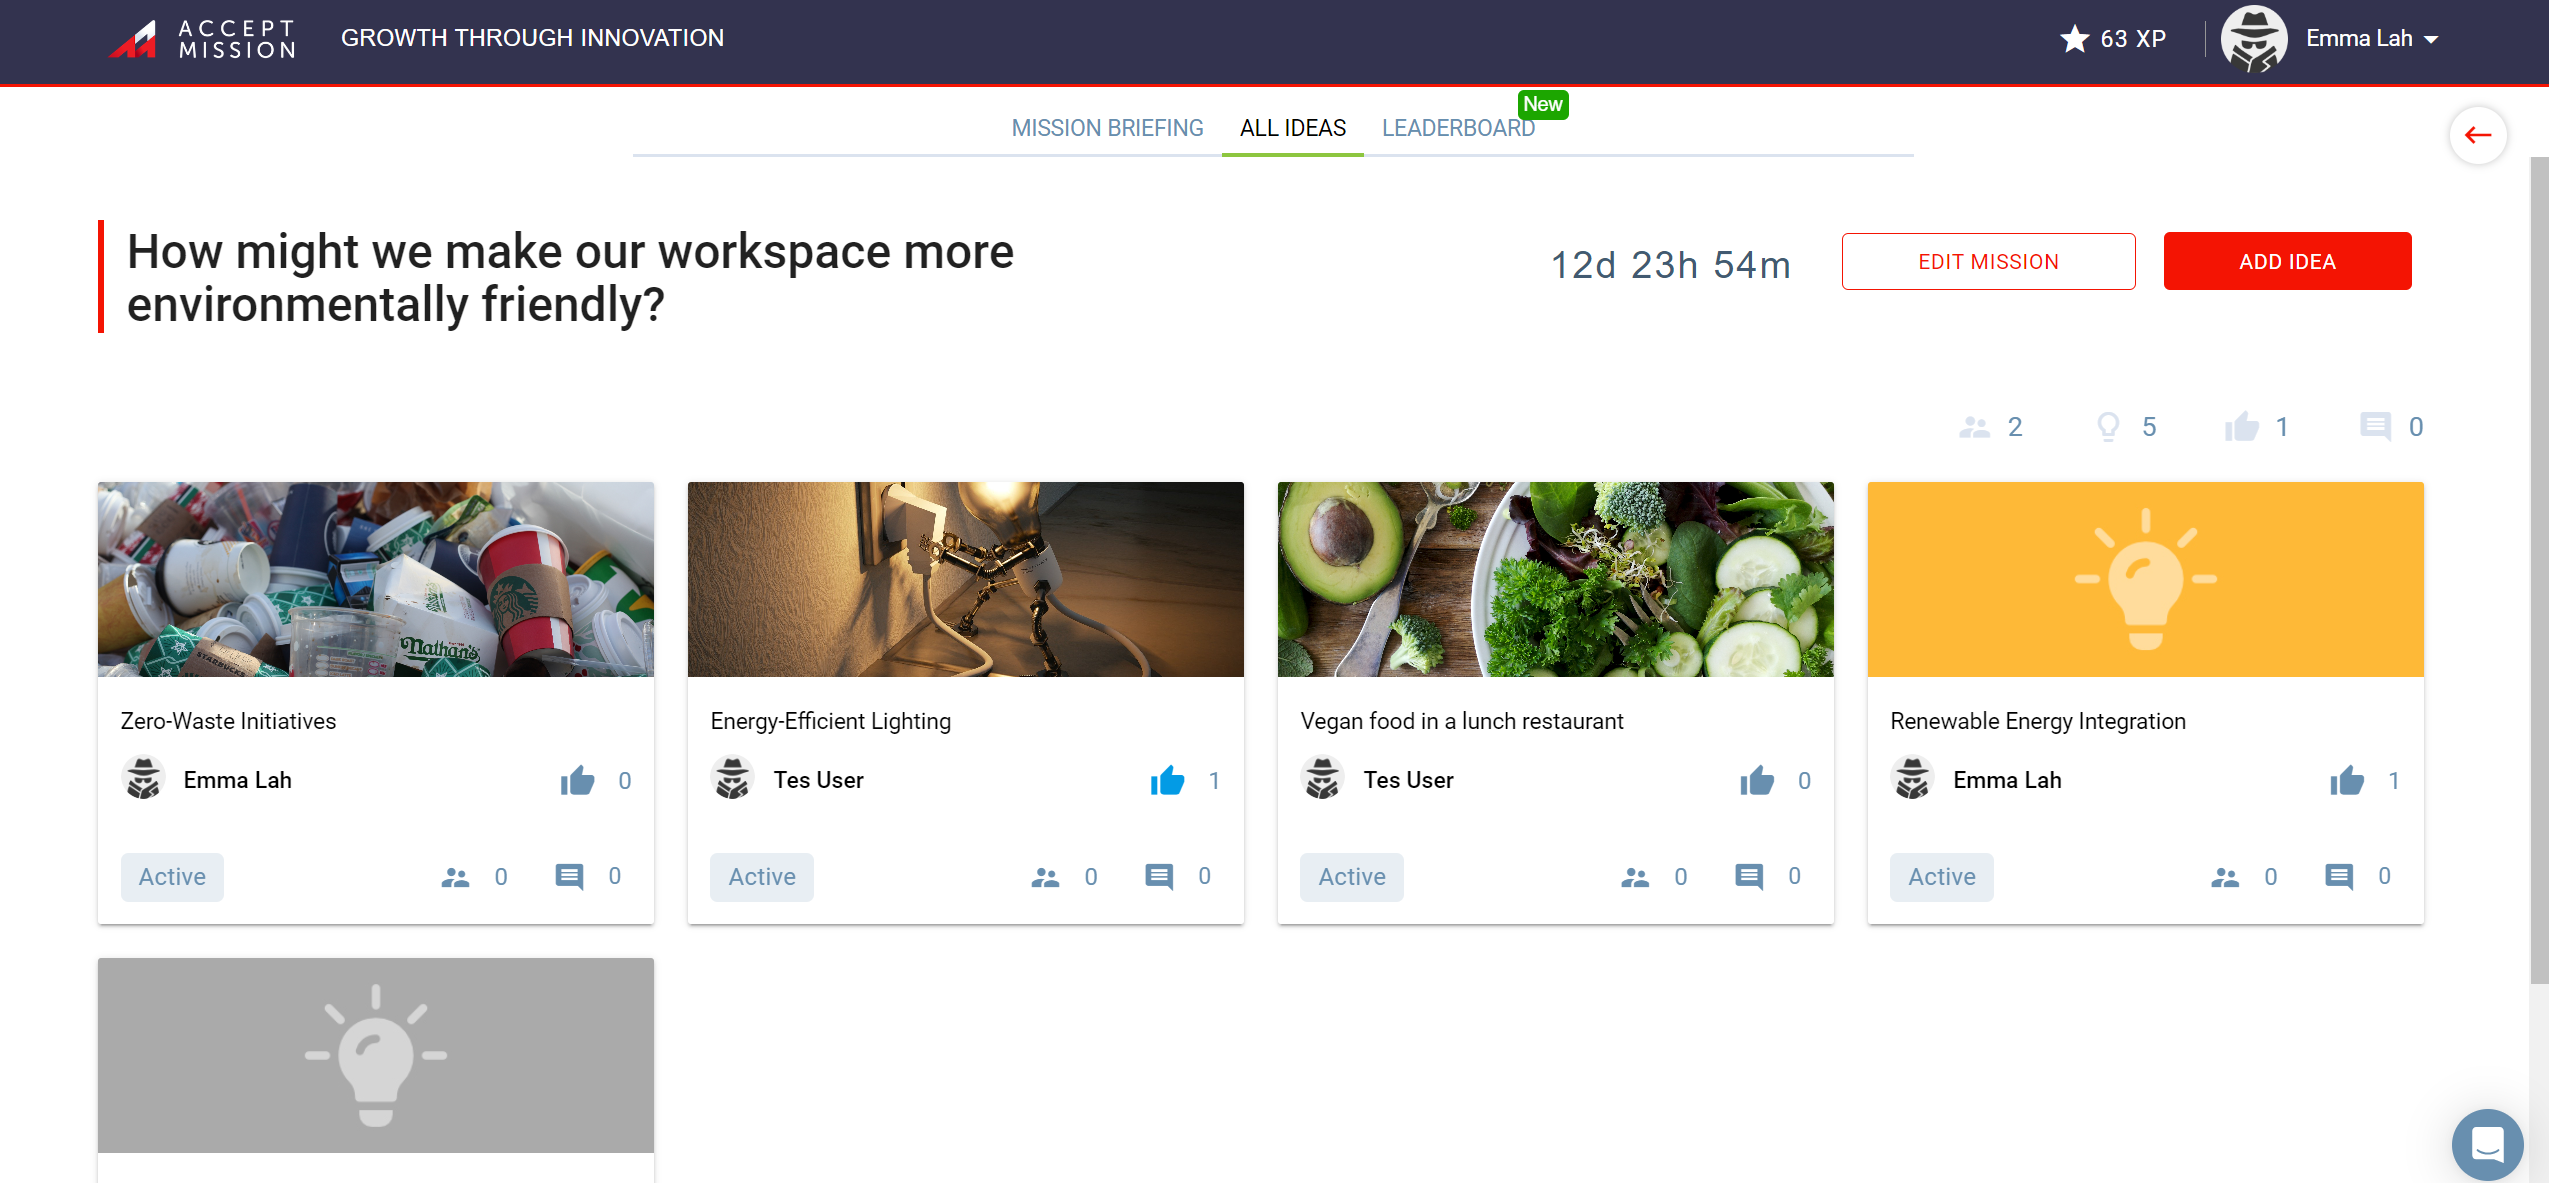Click Tes User avatar on Energy-Efficient Lighting card
This screenshot has width=2549, height=1183.
(x=733, y=778)
